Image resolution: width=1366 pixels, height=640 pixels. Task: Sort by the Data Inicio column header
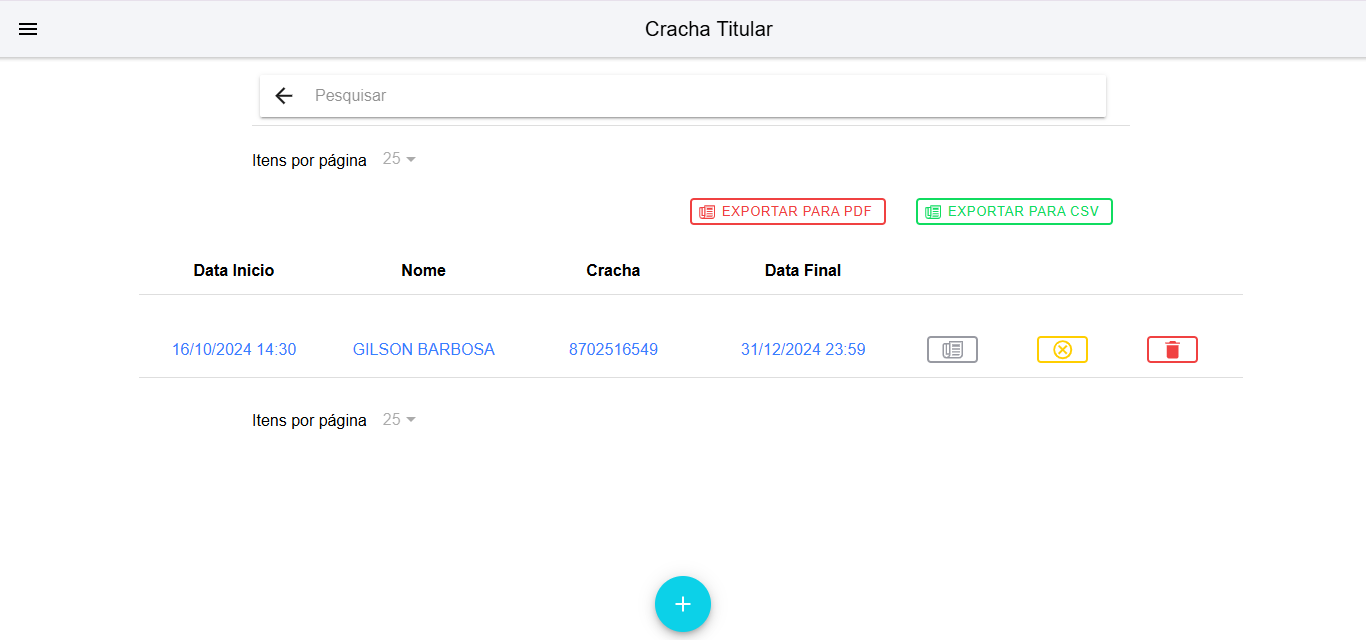(x=233, y=270)
